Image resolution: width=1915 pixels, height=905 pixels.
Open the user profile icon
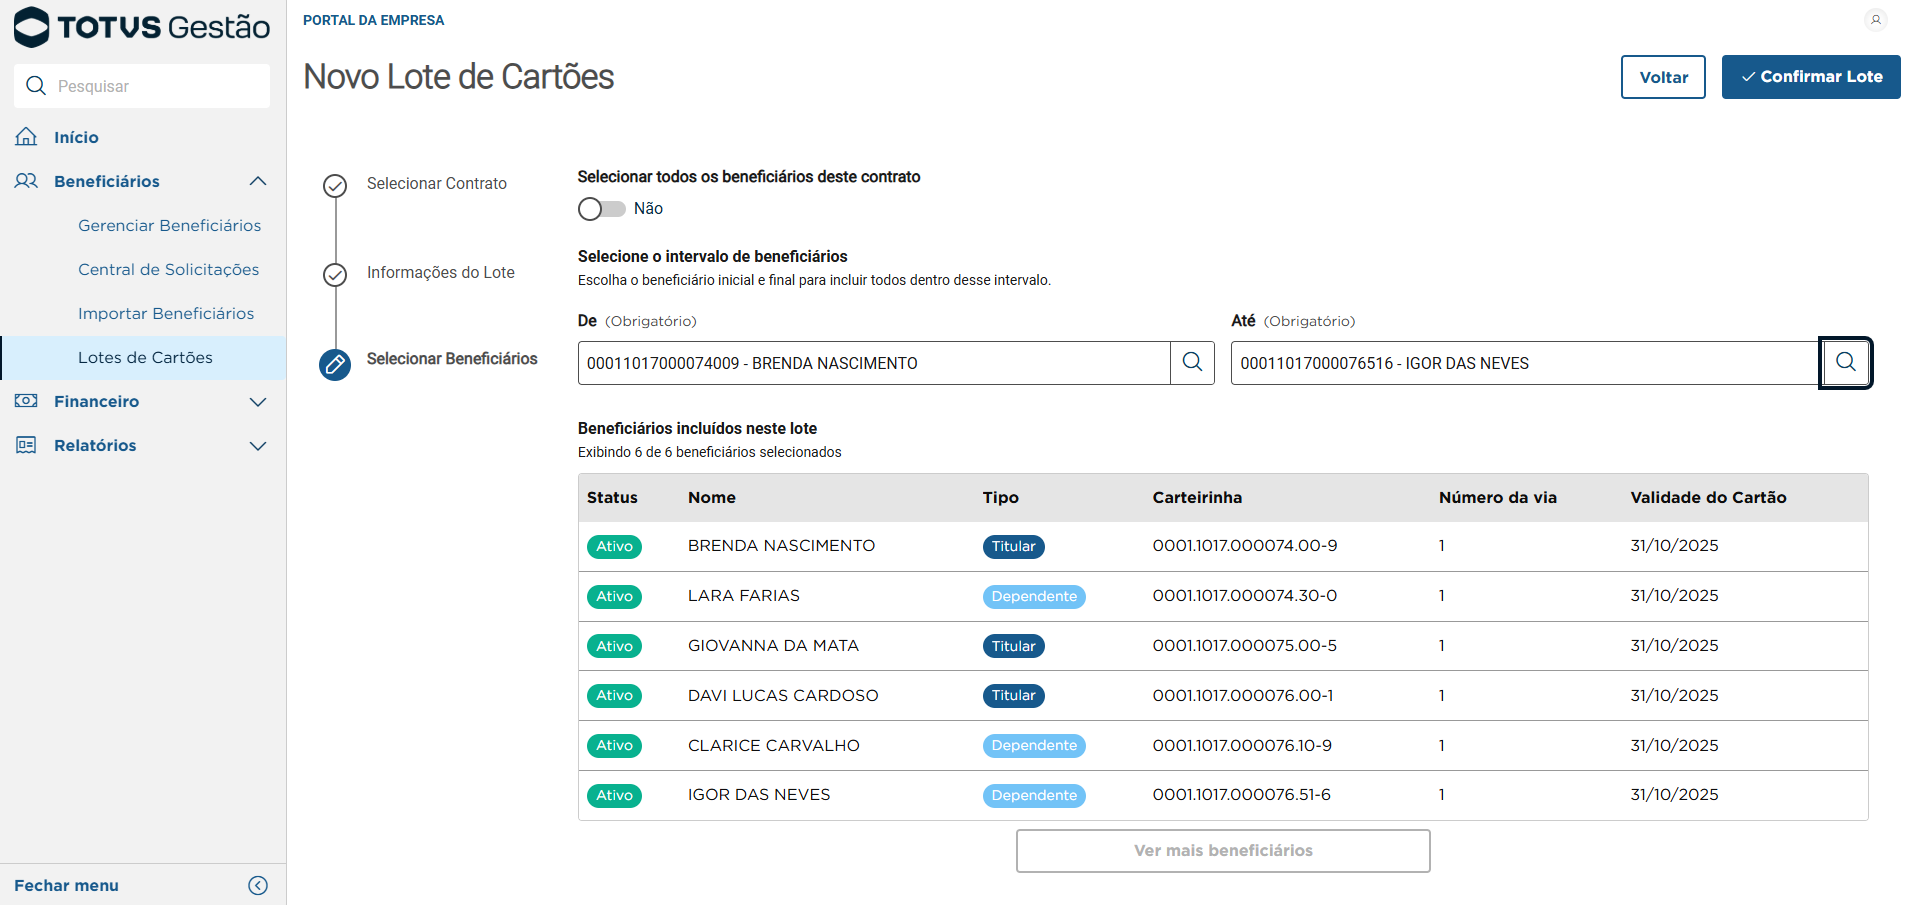pyautogui.click(x=1875, y=20)
